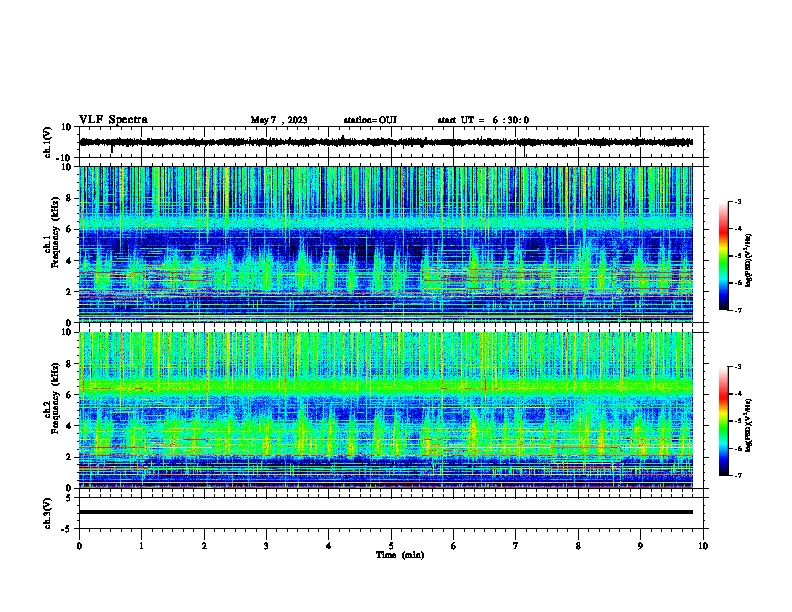This screenshot has height=612, width=792.
Task: Click the '5' tick on ch.3(V) axis
Action: 69,498
